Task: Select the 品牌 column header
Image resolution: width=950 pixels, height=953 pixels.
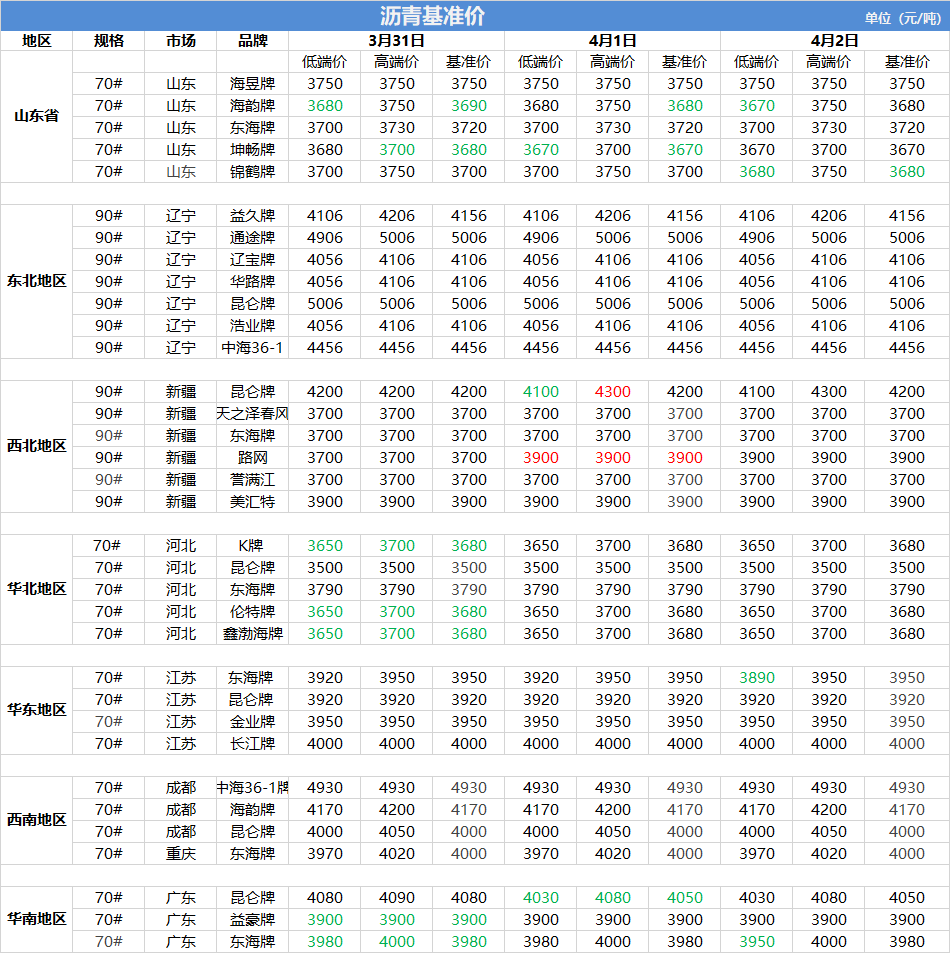Action: click(253, 40)
